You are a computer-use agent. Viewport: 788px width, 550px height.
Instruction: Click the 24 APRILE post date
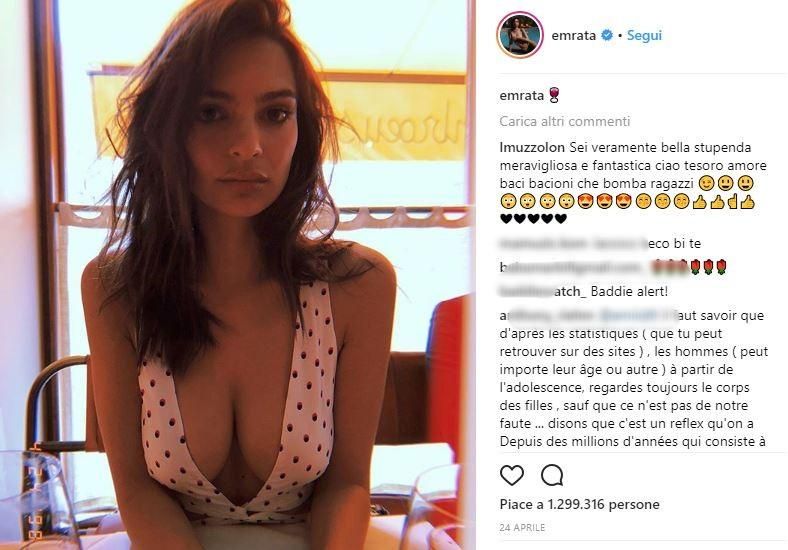(x=522, y=527)
